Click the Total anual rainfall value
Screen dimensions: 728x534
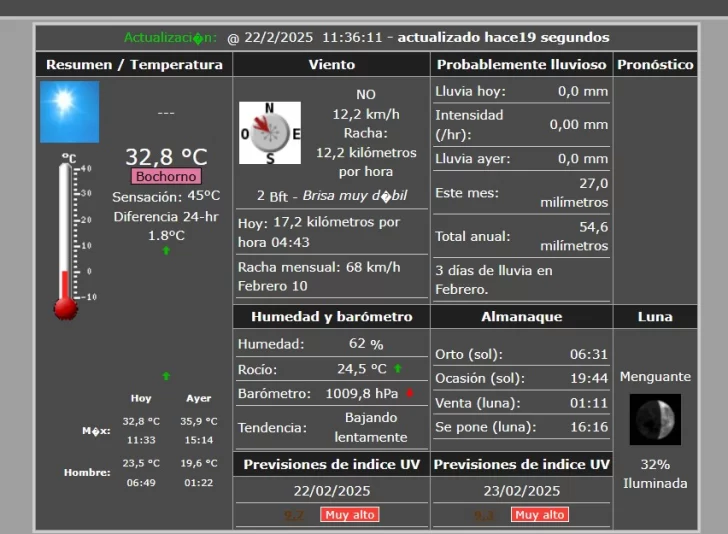click(x=574, y=237)
